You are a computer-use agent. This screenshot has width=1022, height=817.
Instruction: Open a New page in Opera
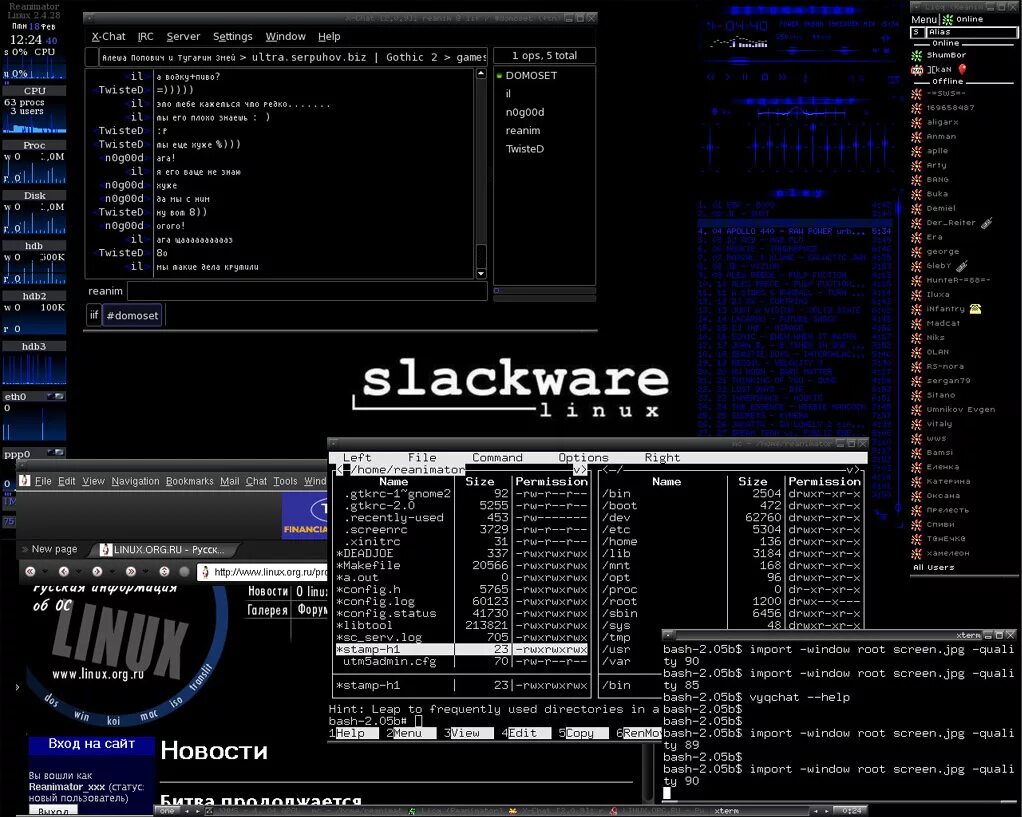click(x=50, y=549)
